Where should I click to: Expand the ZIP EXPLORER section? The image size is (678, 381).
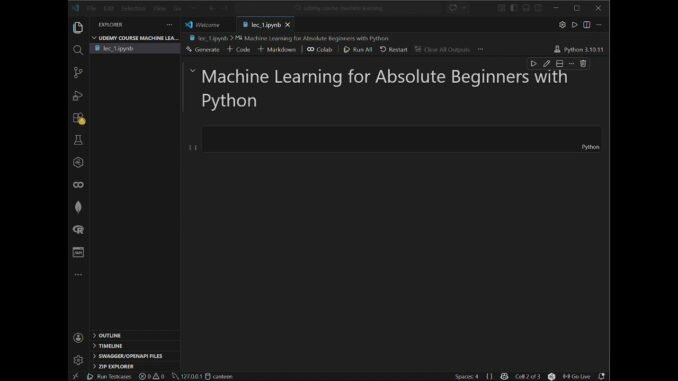coord(135,366)
